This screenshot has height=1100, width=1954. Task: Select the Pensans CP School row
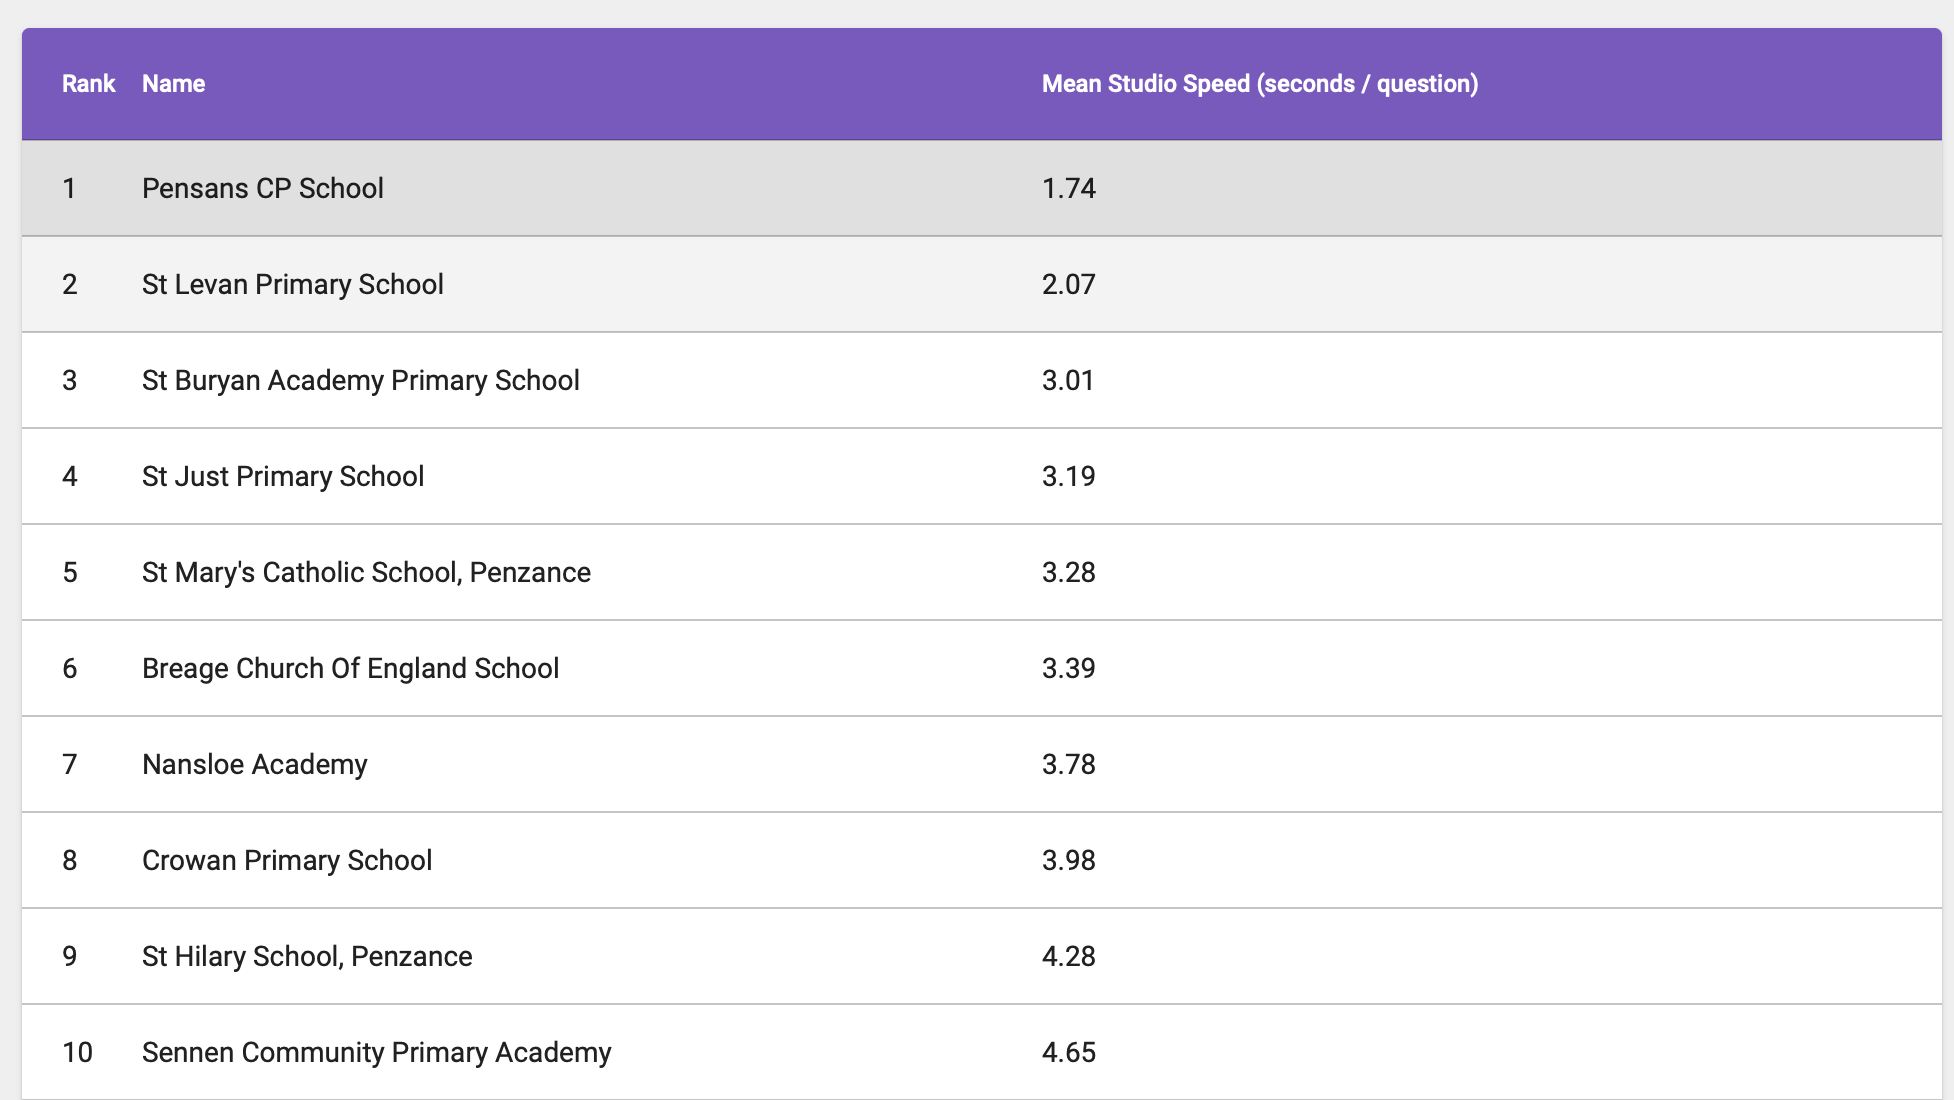[x=262, y=189]
